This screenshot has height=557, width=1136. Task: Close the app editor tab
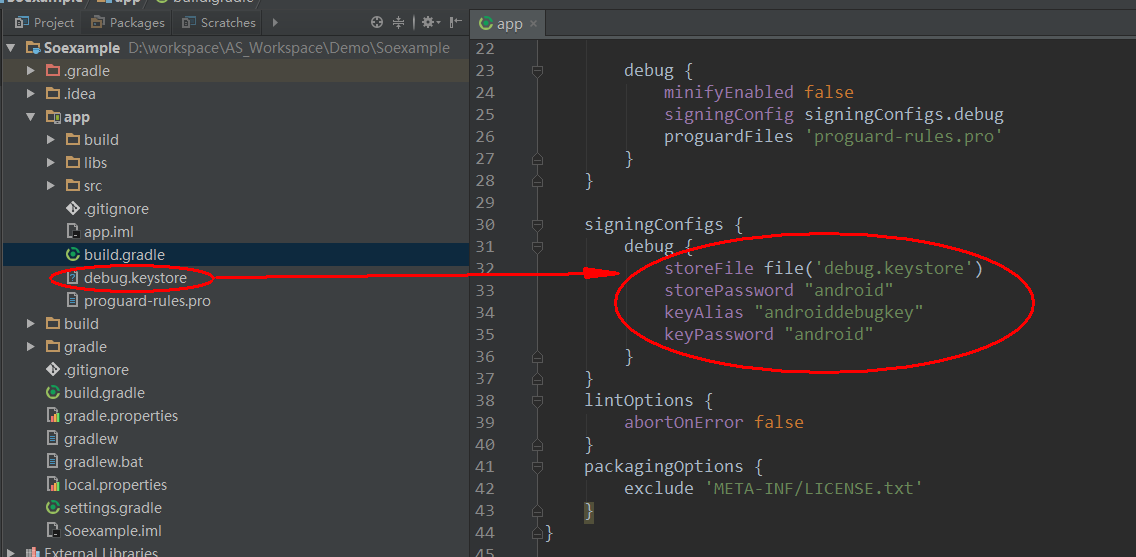(534, 24)
